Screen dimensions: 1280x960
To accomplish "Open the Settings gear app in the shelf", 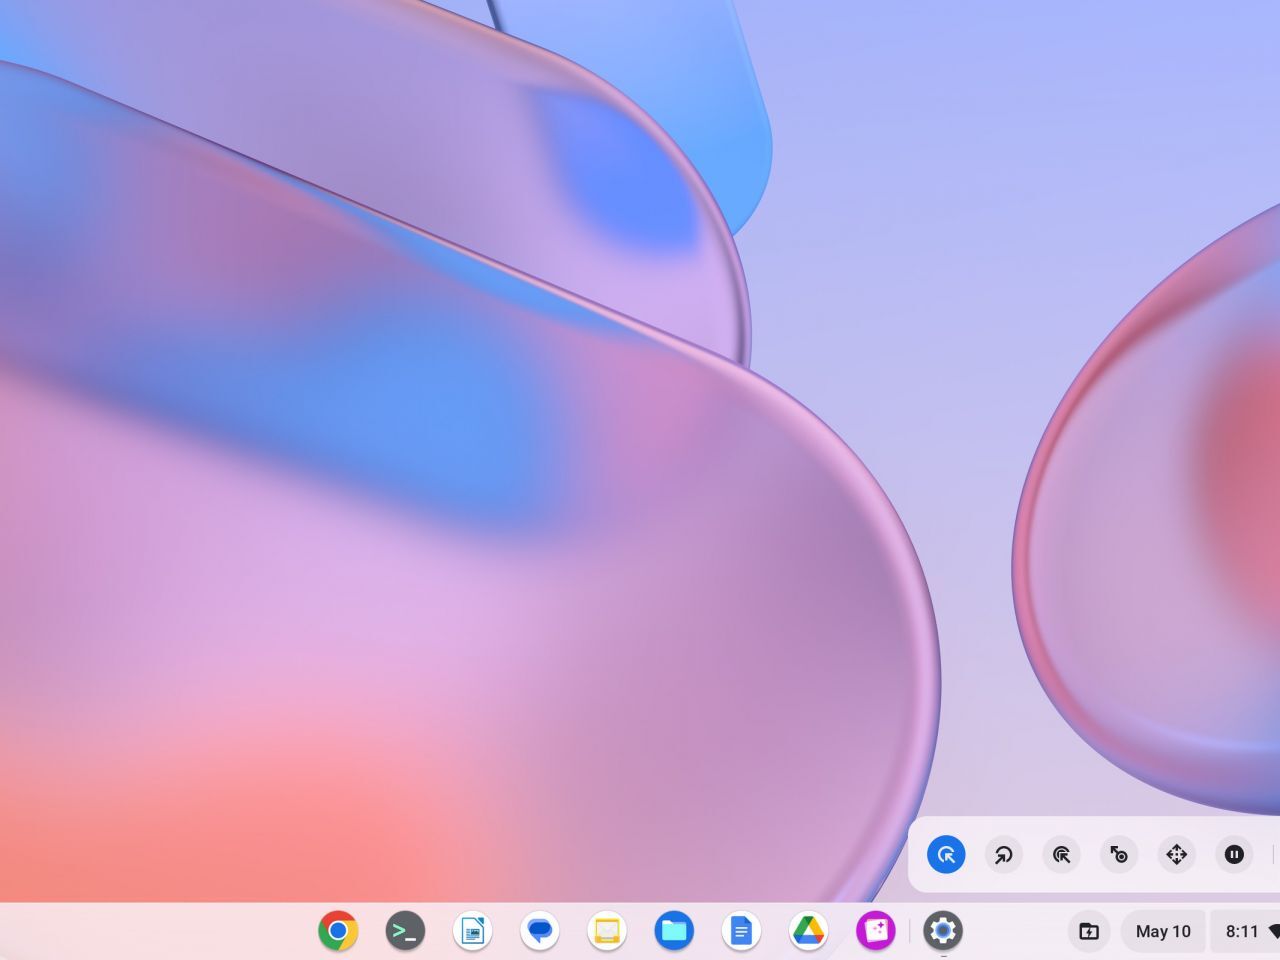I will pos(943,932).
